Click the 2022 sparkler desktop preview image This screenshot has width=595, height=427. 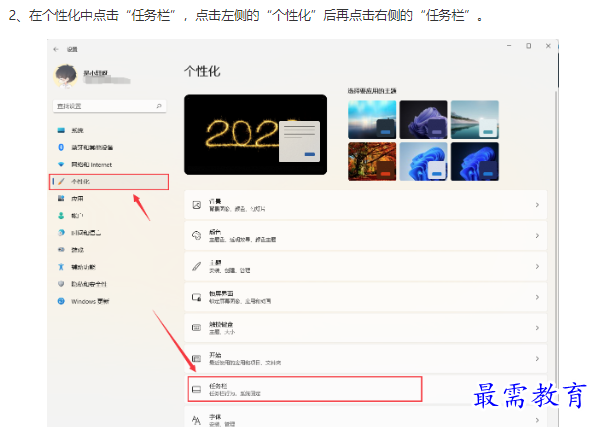(255, 135)
